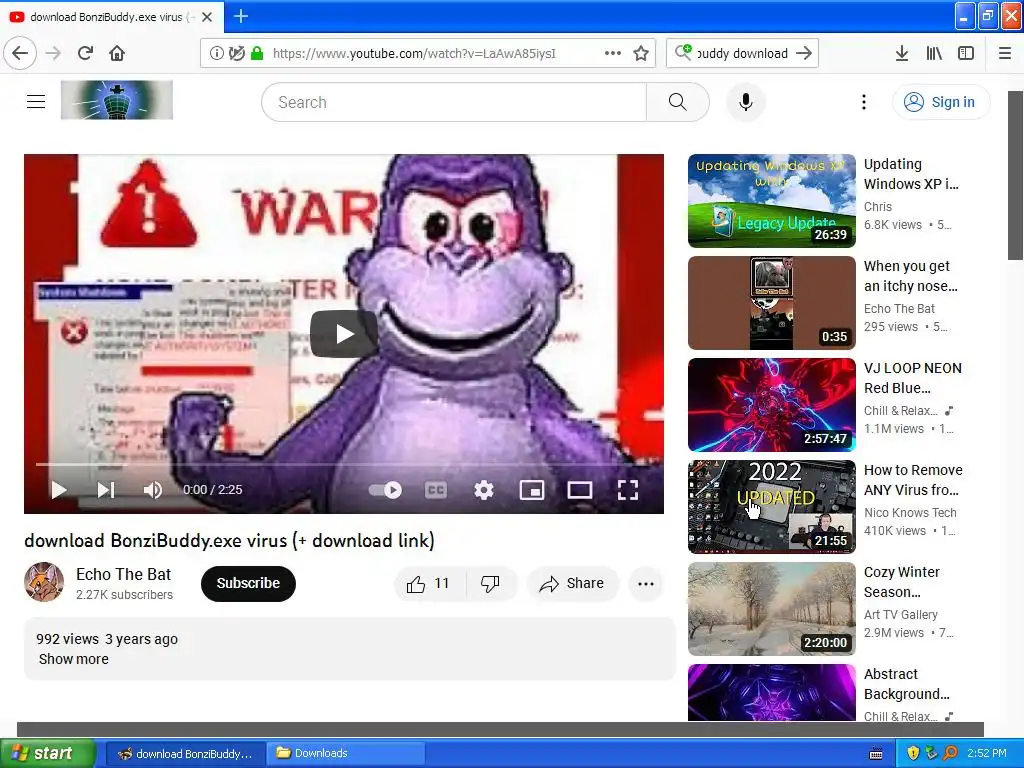1024x768 pixels.
Task: Reload the page with the refresh icon
Action: coord(85,53)
